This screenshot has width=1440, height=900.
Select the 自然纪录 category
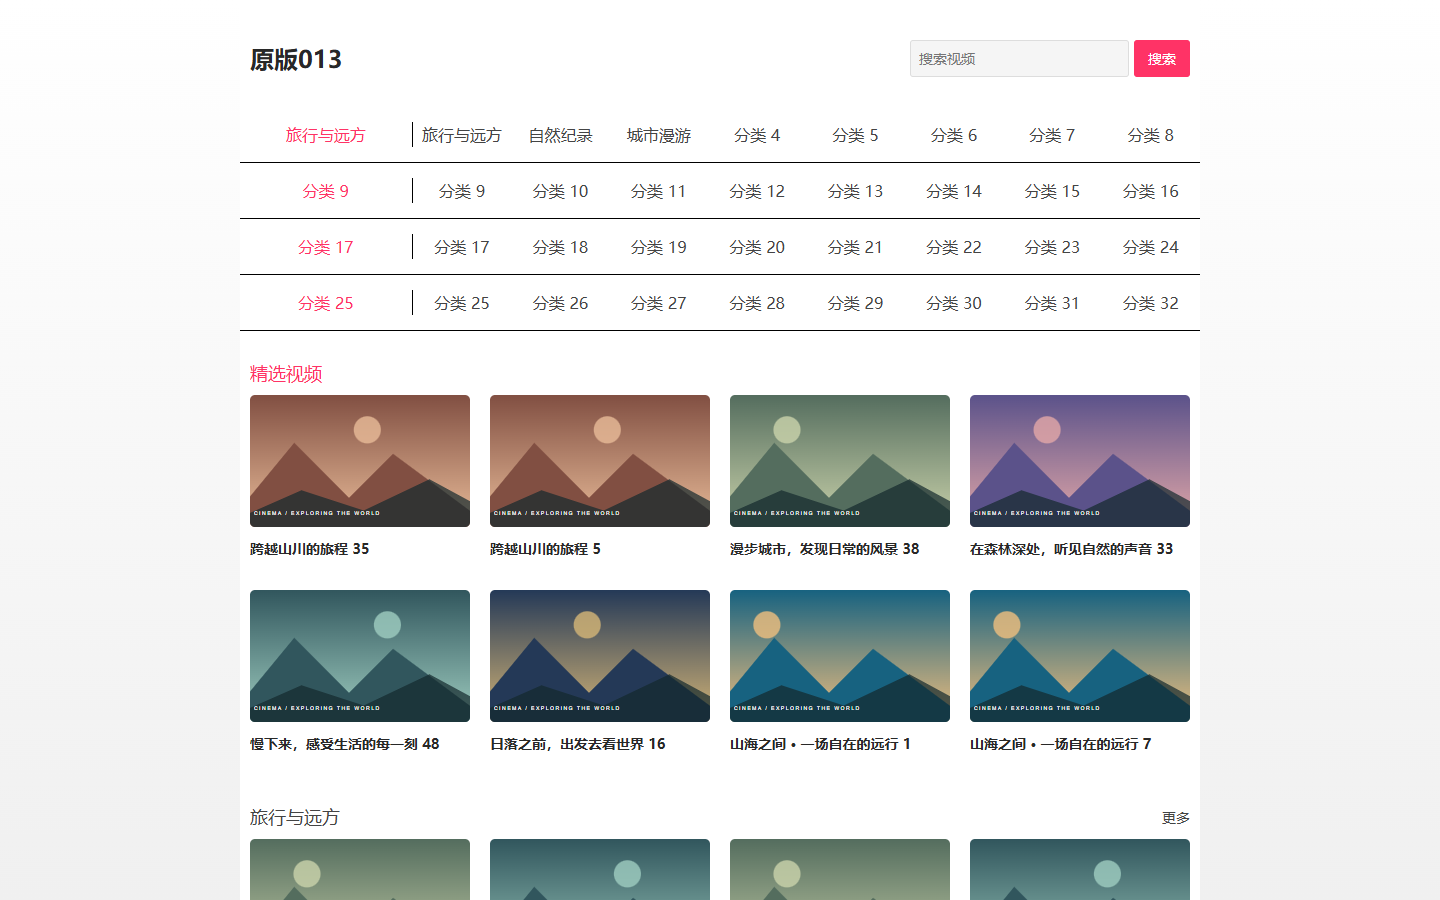tap(560, 135)
